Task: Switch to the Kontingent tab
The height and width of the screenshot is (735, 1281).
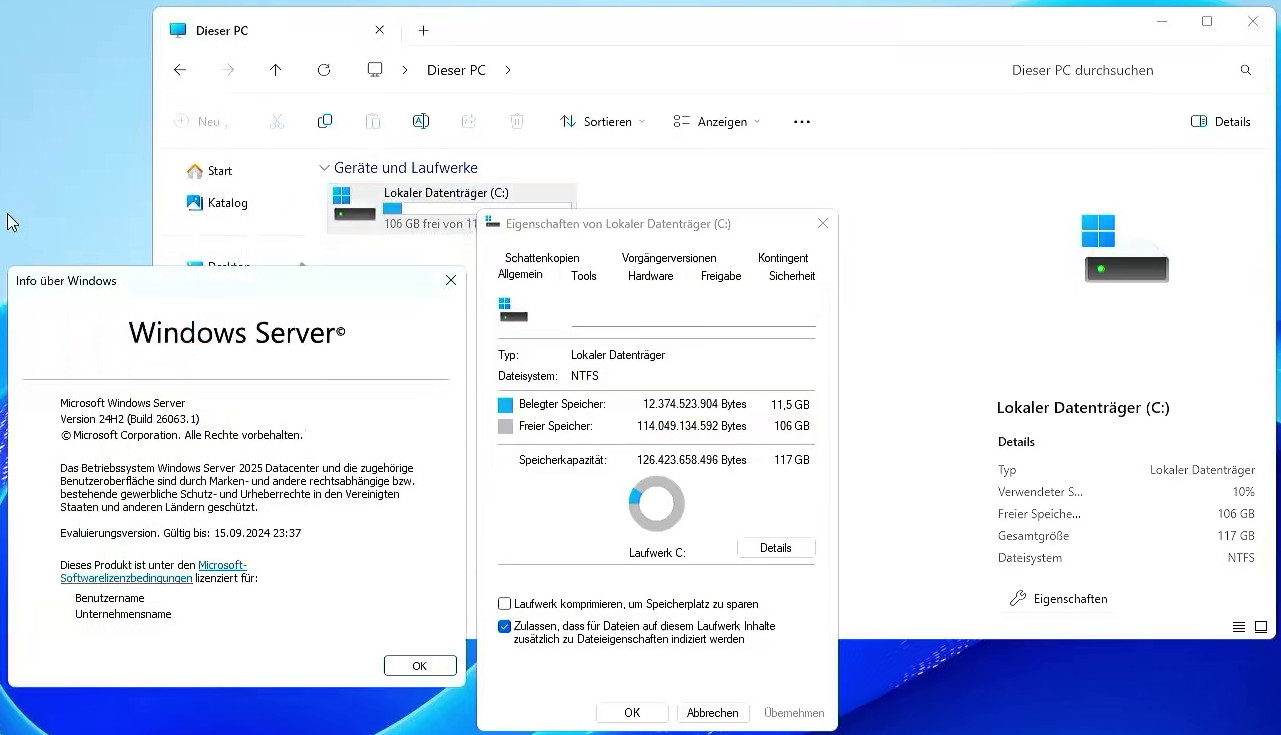Action: 783,258
